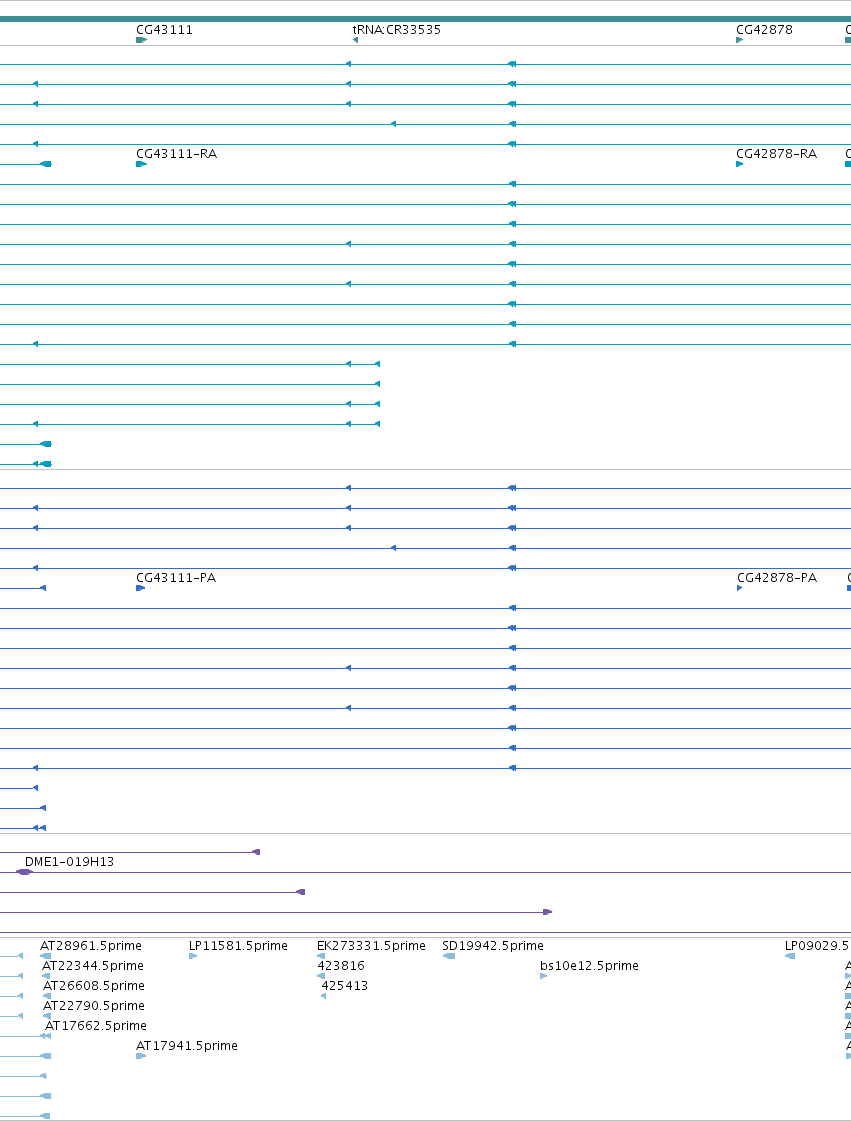This screenshot has width=851, height=1121.
Task: Click the 425413 feature label
Action: [345, 986]
